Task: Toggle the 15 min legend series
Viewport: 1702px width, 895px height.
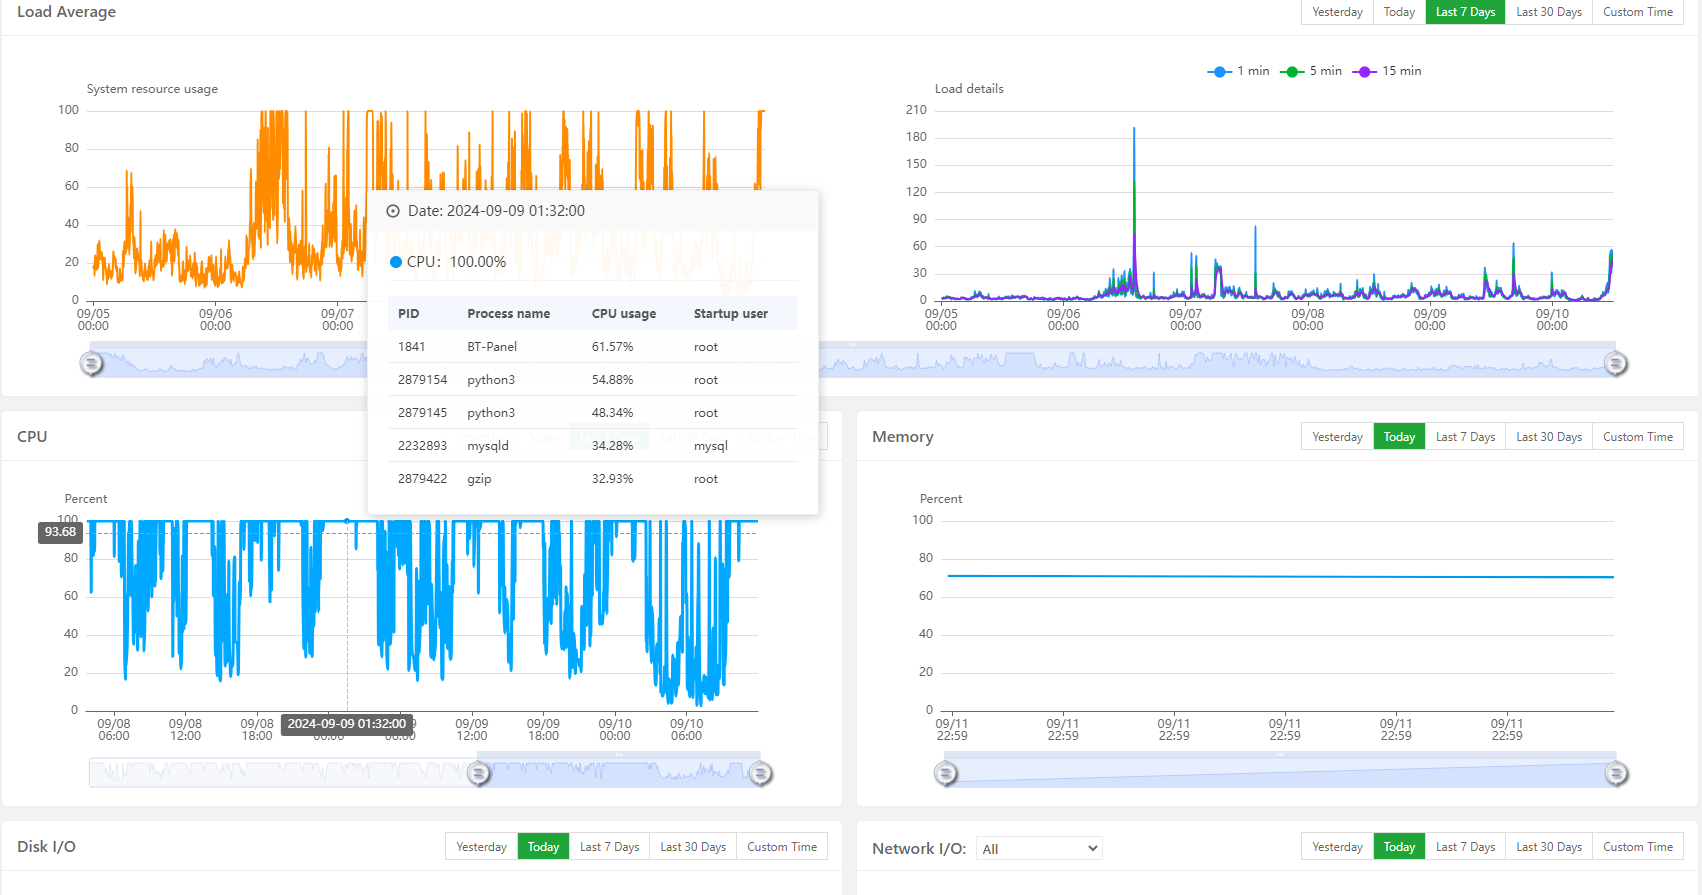Action: point(1387,71)
